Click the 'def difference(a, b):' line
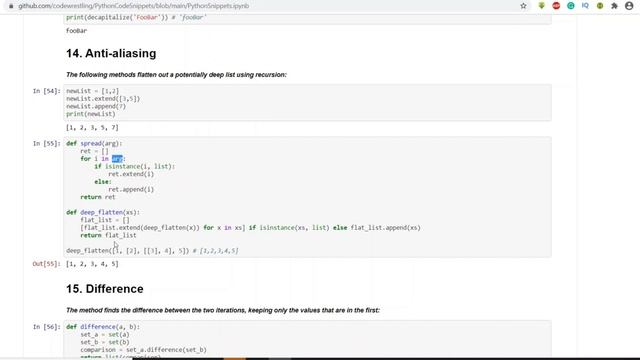 [103, 327]
